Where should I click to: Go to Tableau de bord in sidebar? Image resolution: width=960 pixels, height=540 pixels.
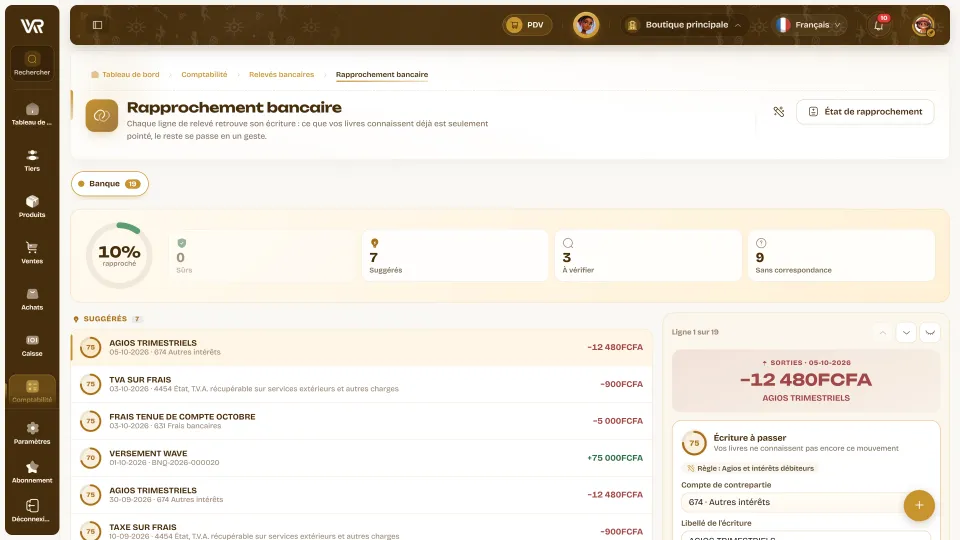tap(32, 114)
